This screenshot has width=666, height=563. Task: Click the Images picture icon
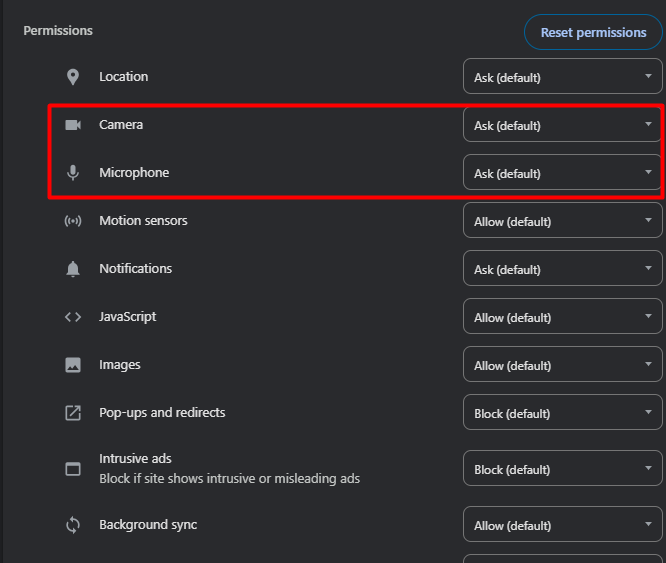pyautogui.click(x=73, y=365)
